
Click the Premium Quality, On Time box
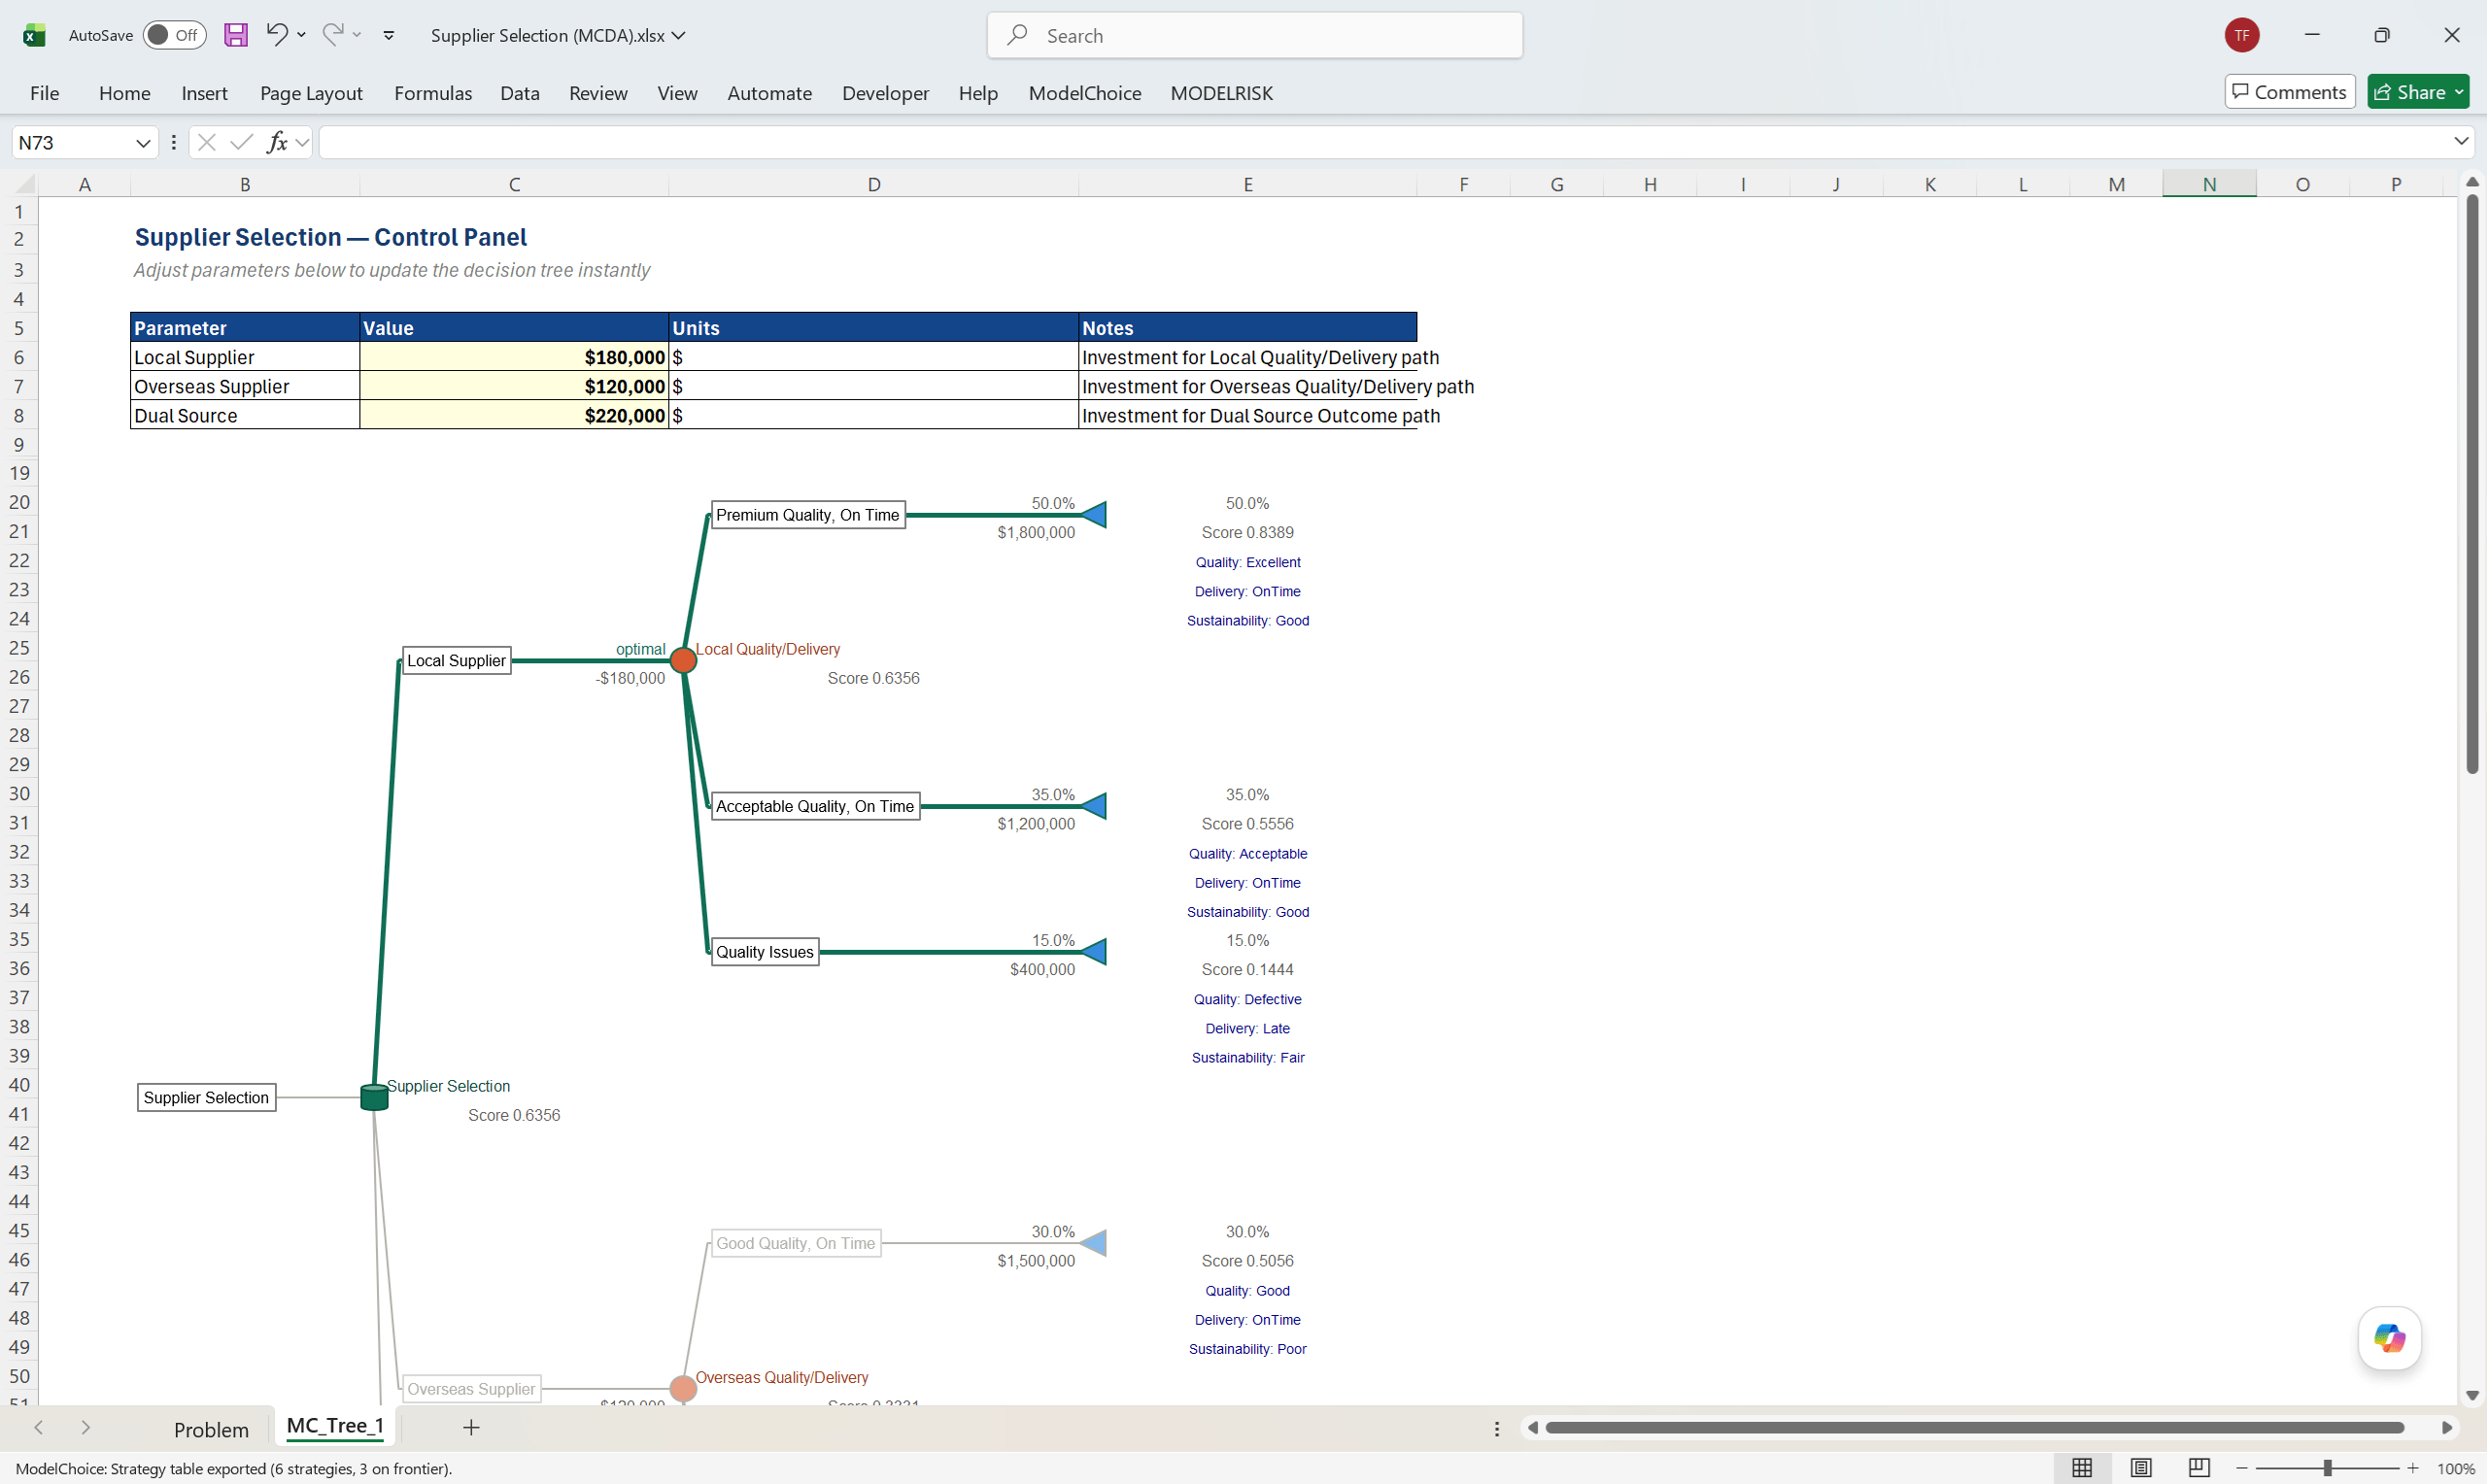808,515
